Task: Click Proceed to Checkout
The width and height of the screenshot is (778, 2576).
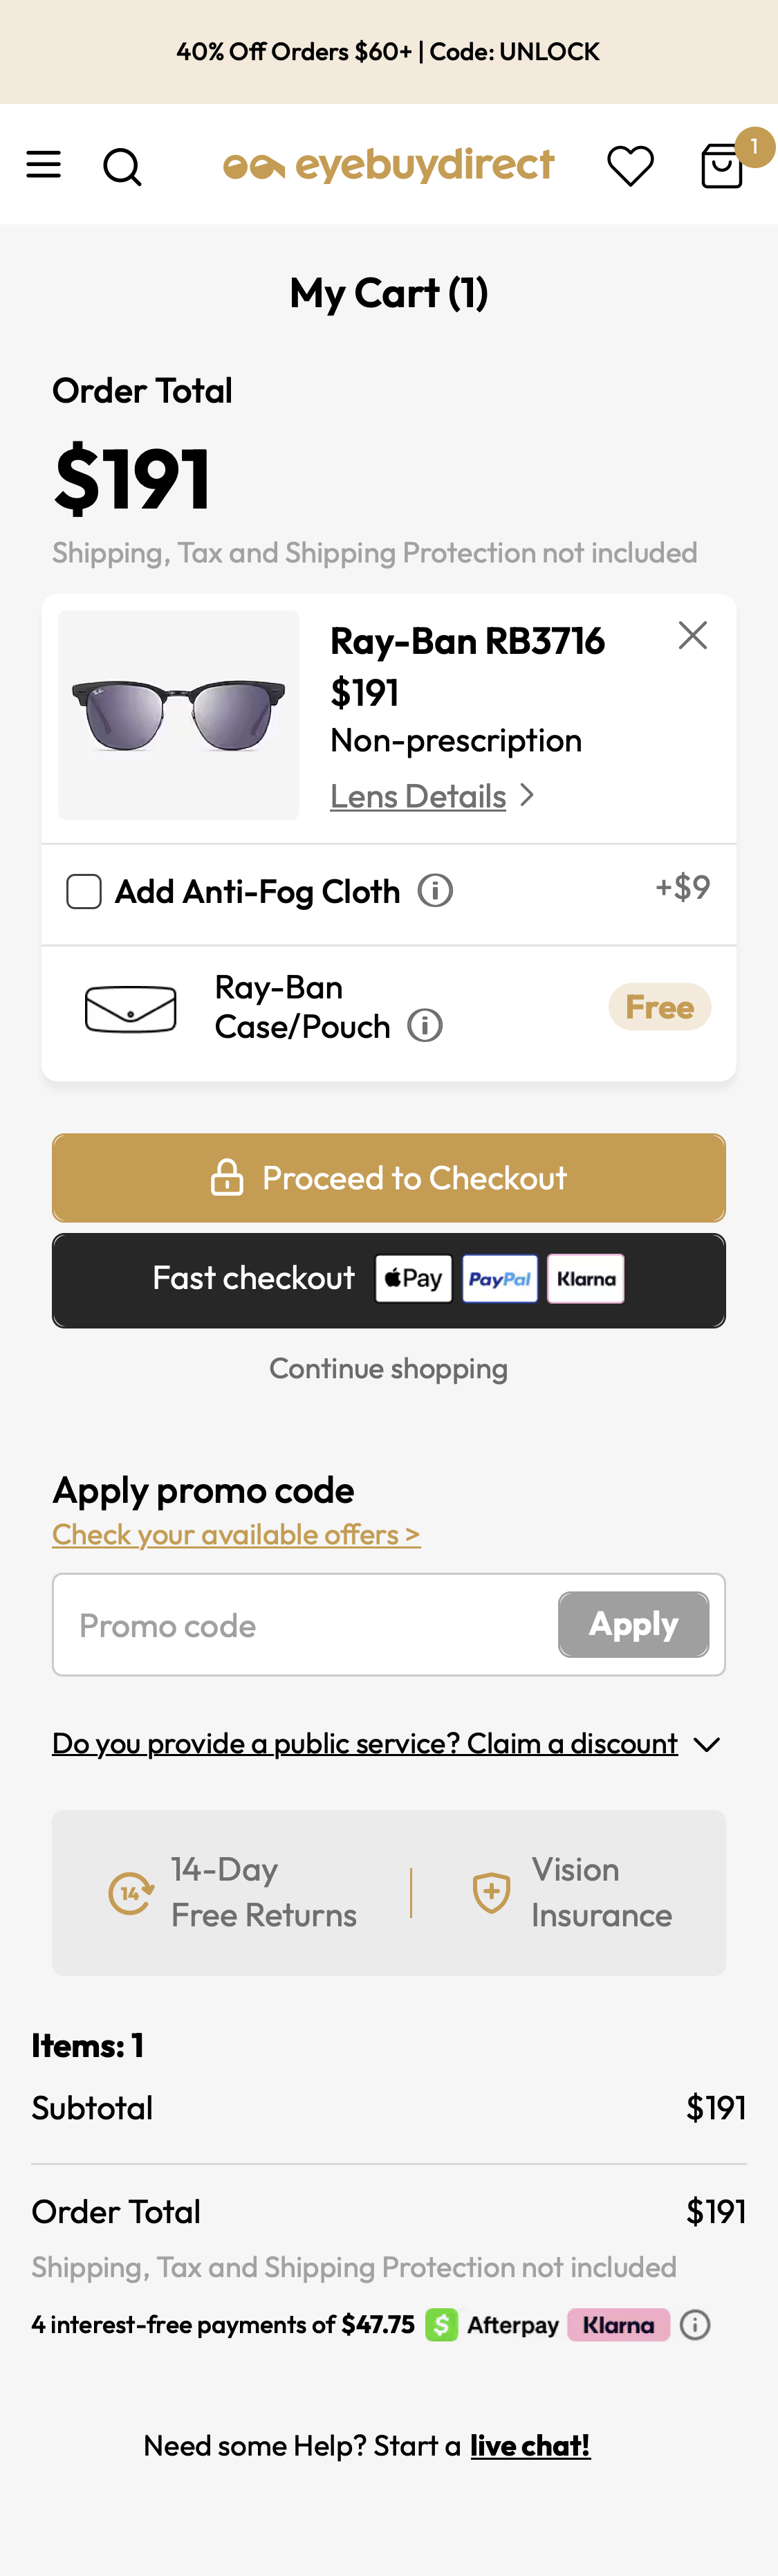Action: 388,1177
